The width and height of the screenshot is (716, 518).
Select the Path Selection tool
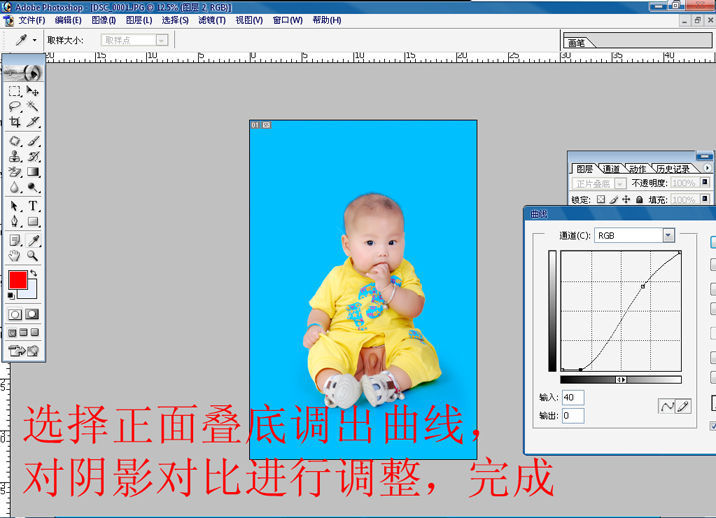tap(15, 206)
